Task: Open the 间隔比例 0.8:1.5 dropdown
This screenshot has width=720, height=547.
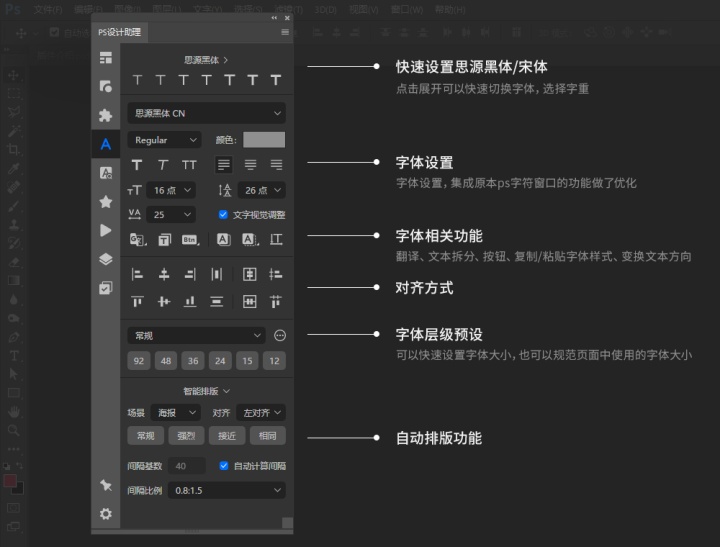Action: coord(227,490)
